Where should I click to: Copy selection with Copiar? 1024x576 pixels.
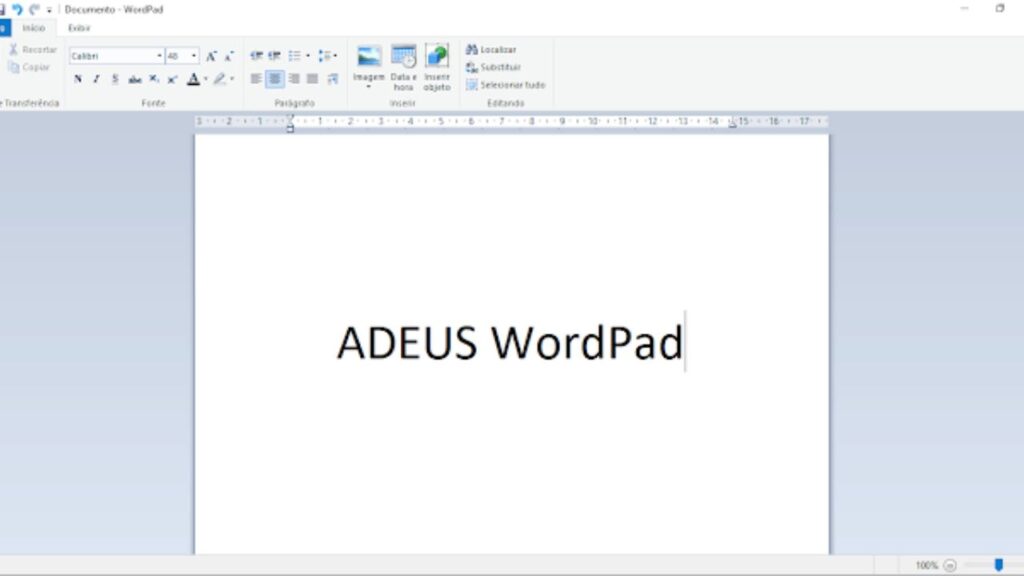pyautogui.click(x=28, y=67)
